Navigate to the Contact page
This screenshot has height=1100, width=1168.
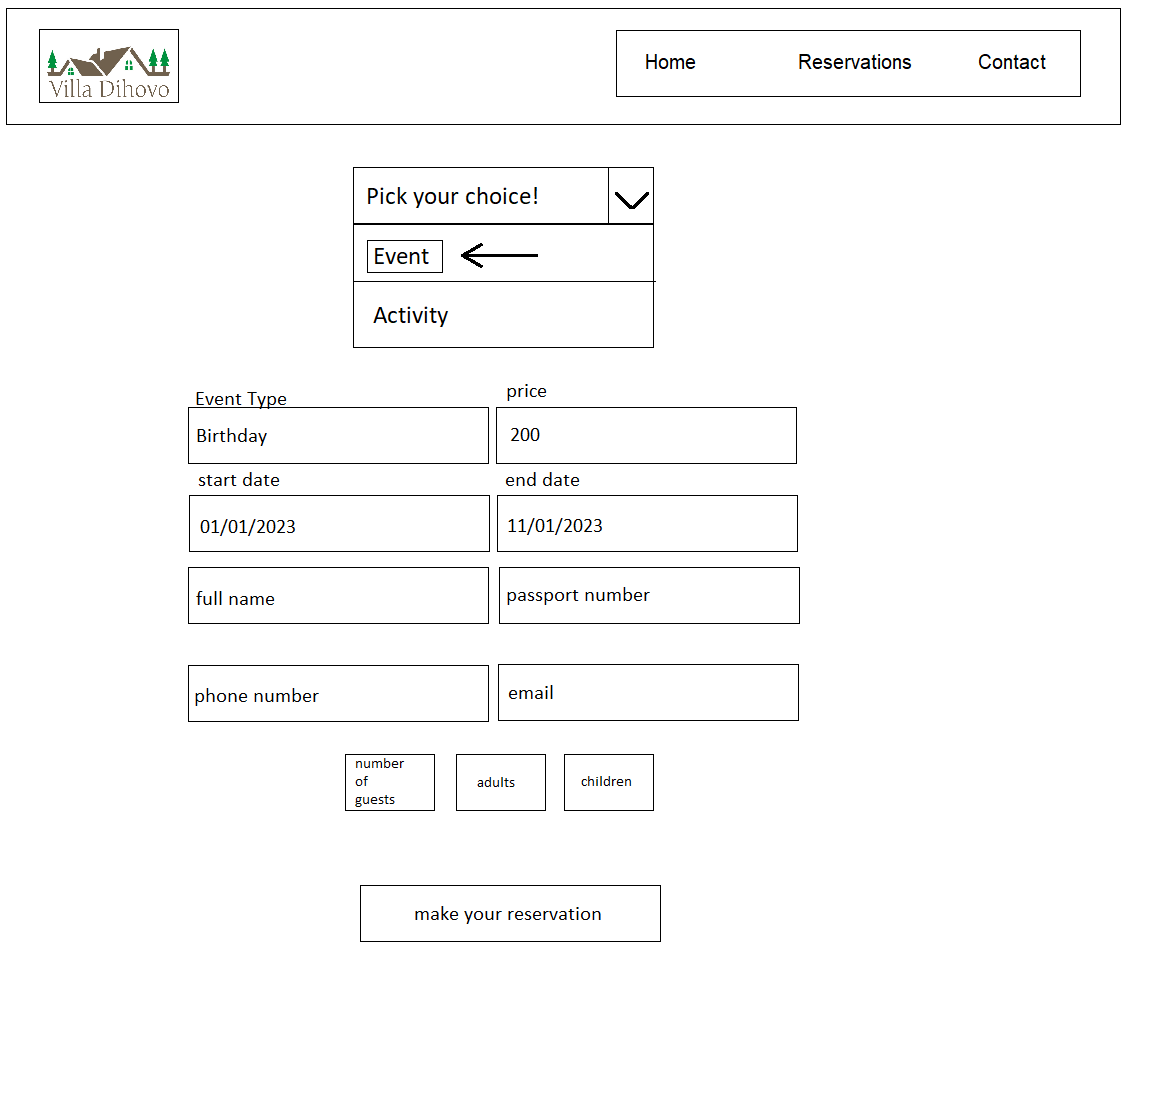tap(1011, 63)
